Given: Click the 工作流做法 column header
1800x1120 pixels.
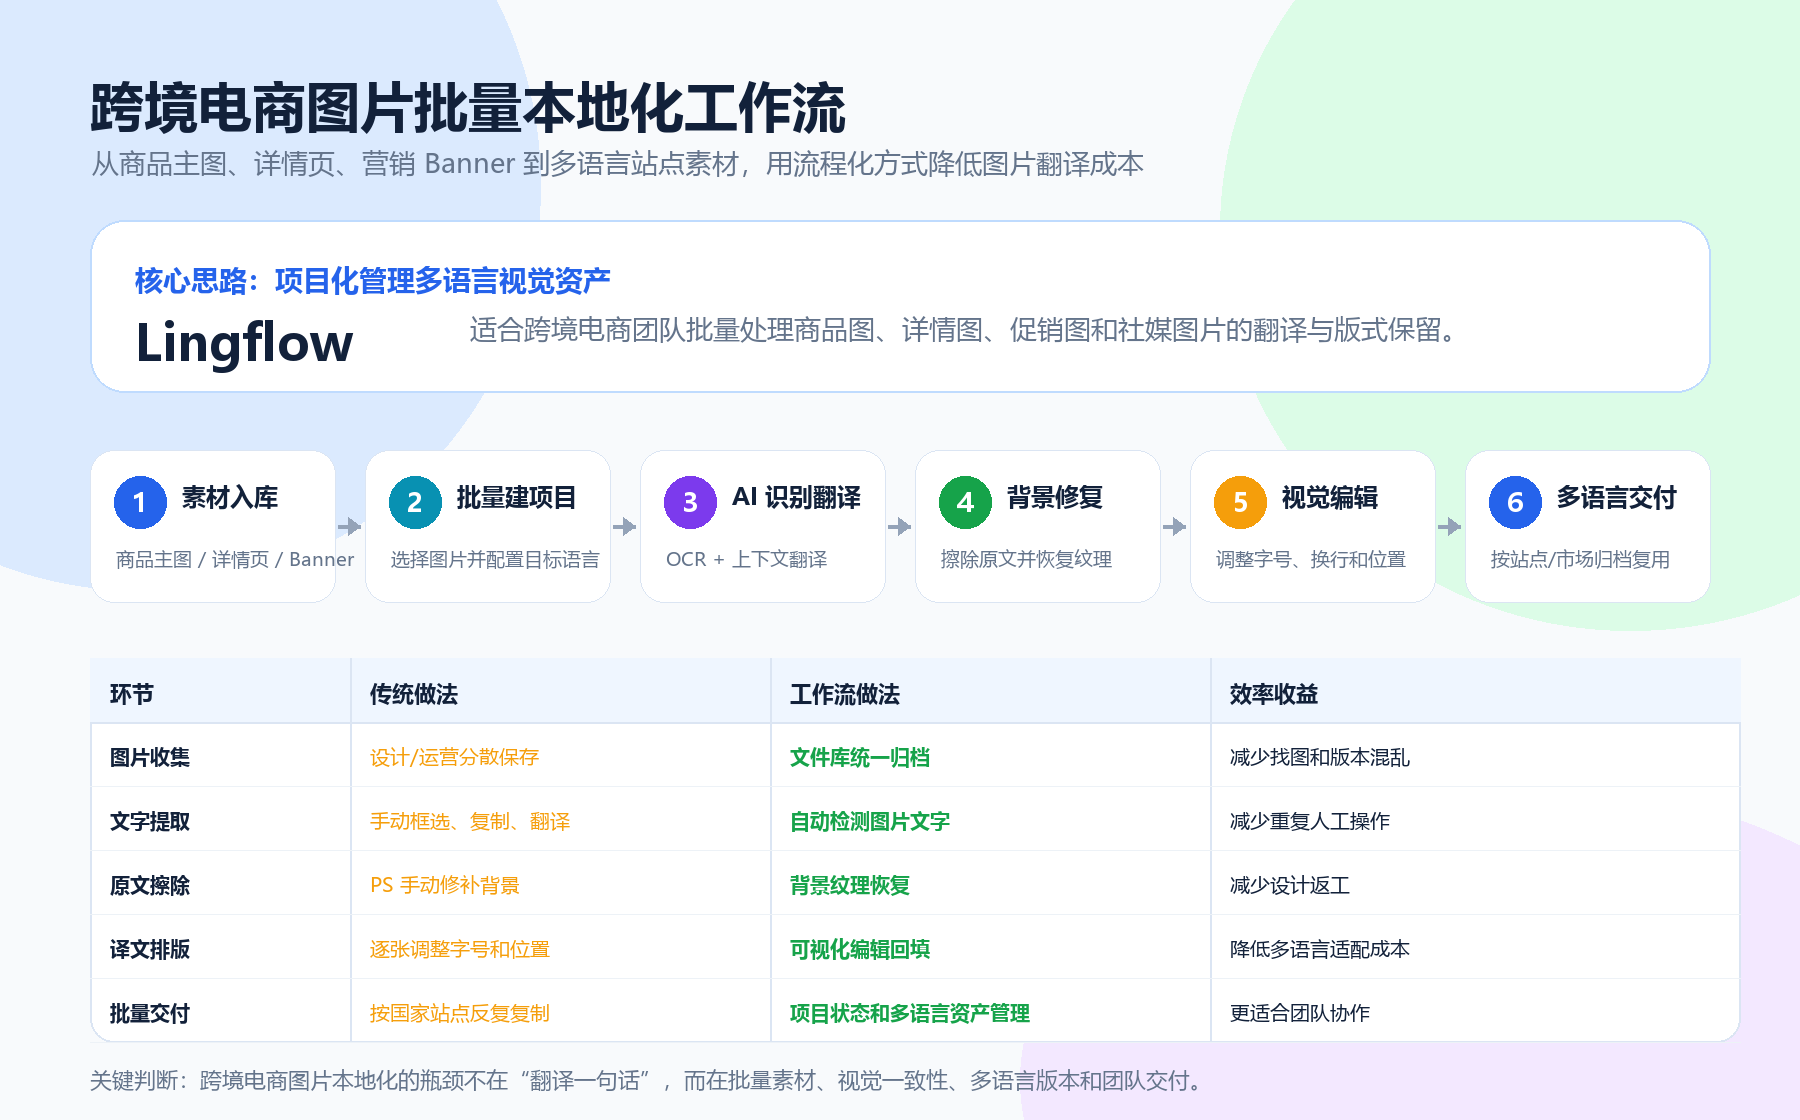Looking at the screenshot, I should [844, 694].
